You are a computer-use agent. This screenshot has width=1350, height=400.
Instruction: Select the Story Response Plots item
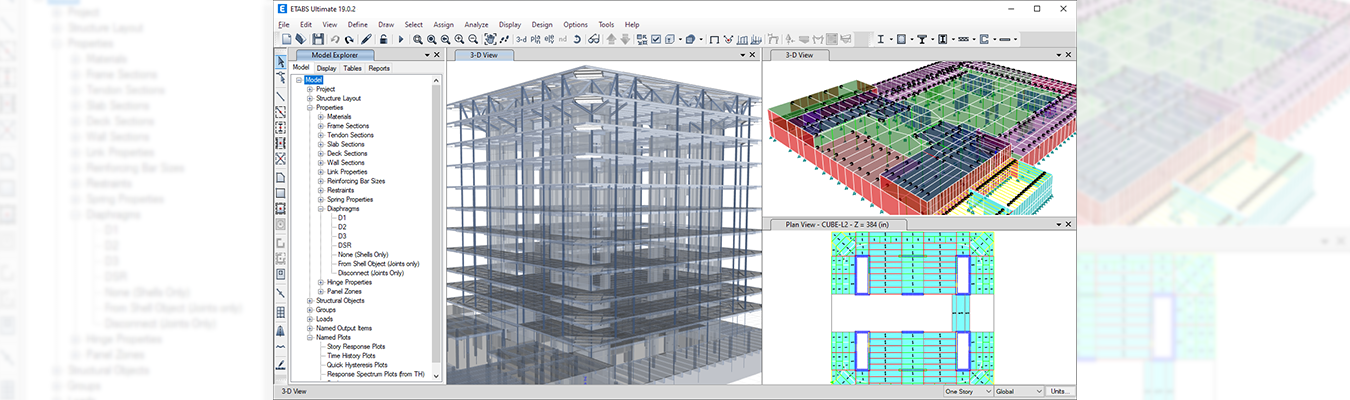[357, 347]
